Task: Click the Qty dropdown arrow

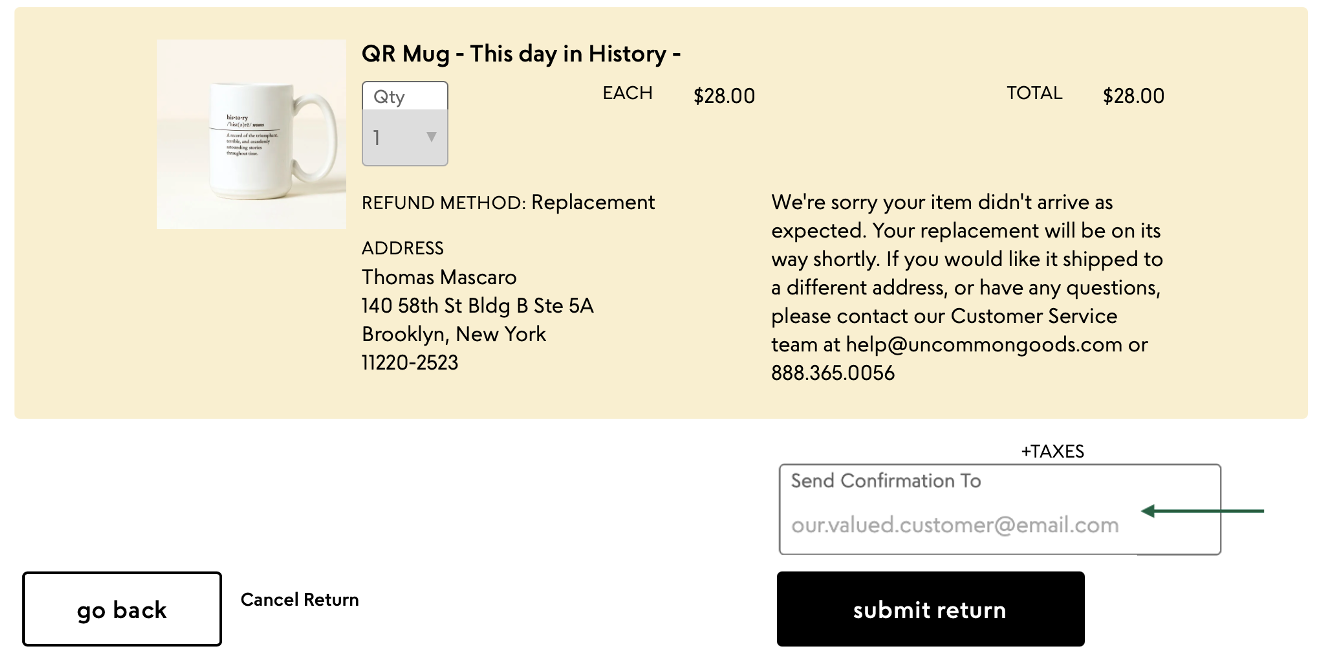Action: pos(432,137)
